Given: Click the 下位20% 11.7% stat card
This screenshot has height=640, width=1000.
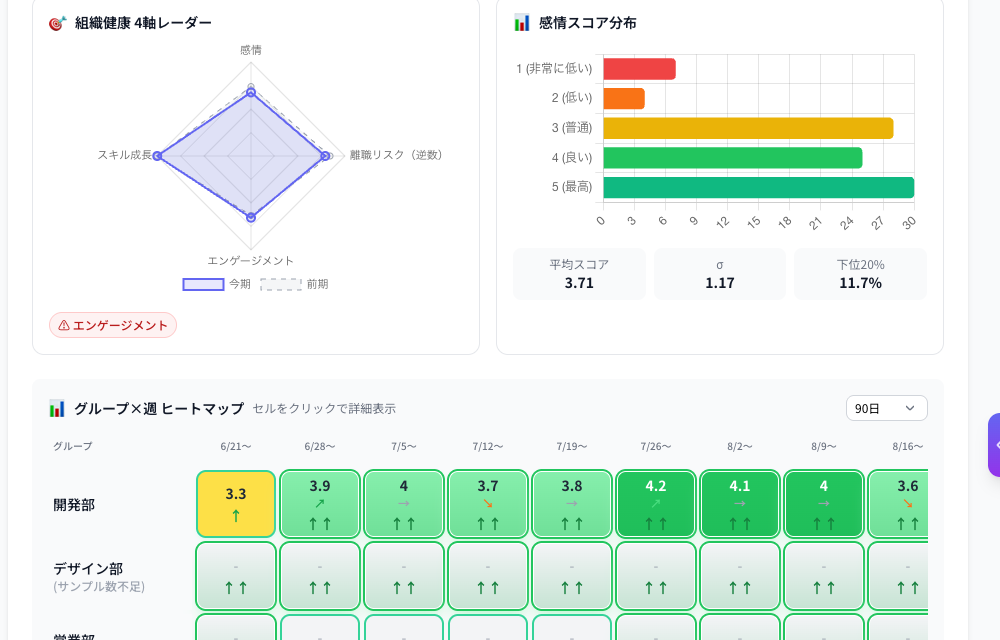Looking at the screenshot, I should (860, 274).
